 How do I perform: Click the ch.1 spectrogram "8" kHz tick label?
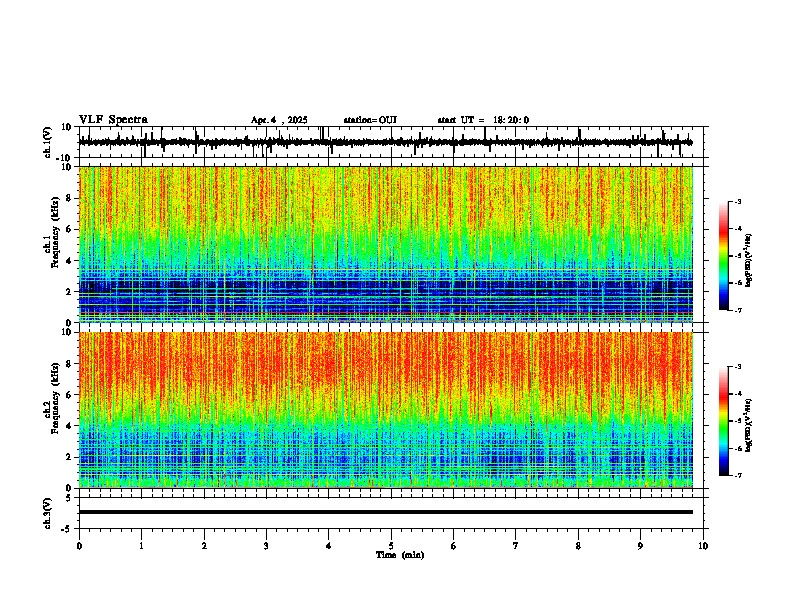[70, 198]
